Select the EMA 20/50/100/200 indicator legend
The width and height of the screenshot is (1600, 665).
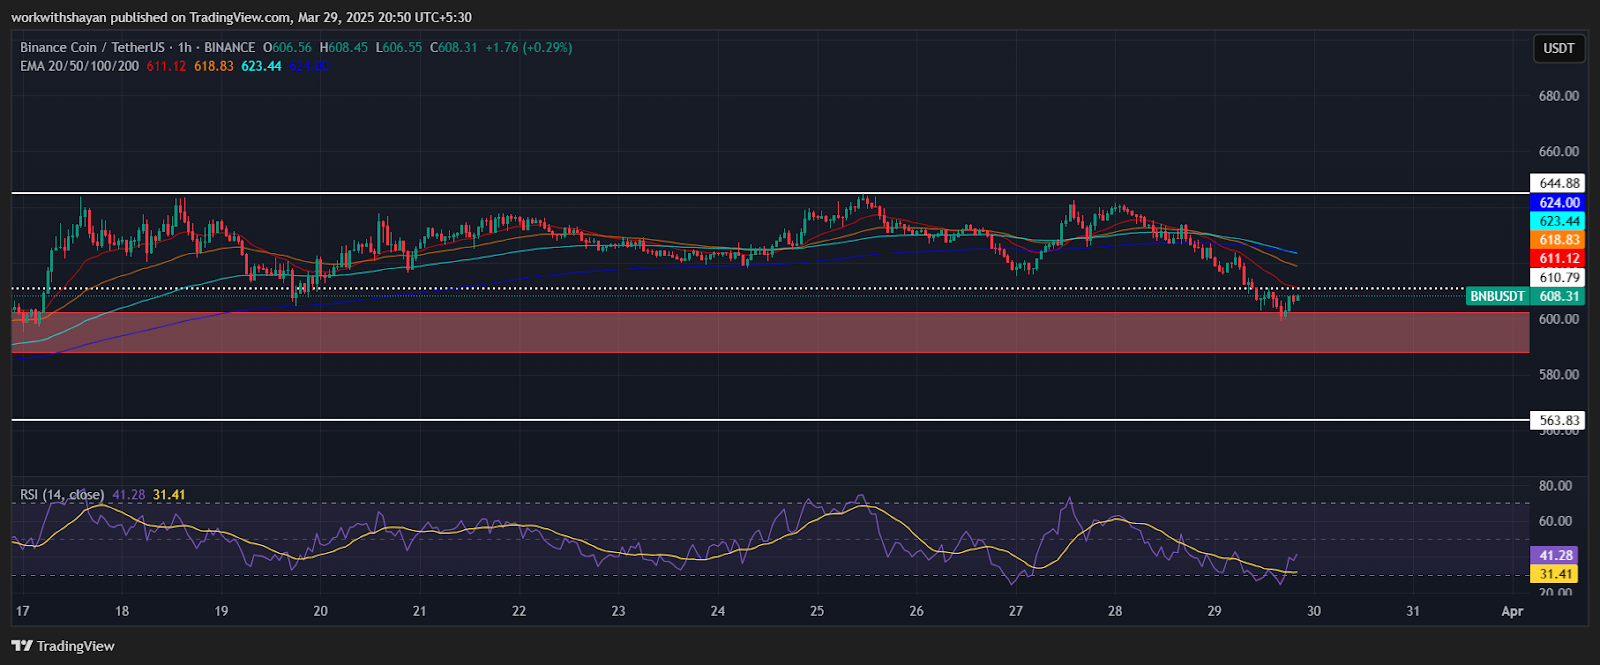(79, 66)
